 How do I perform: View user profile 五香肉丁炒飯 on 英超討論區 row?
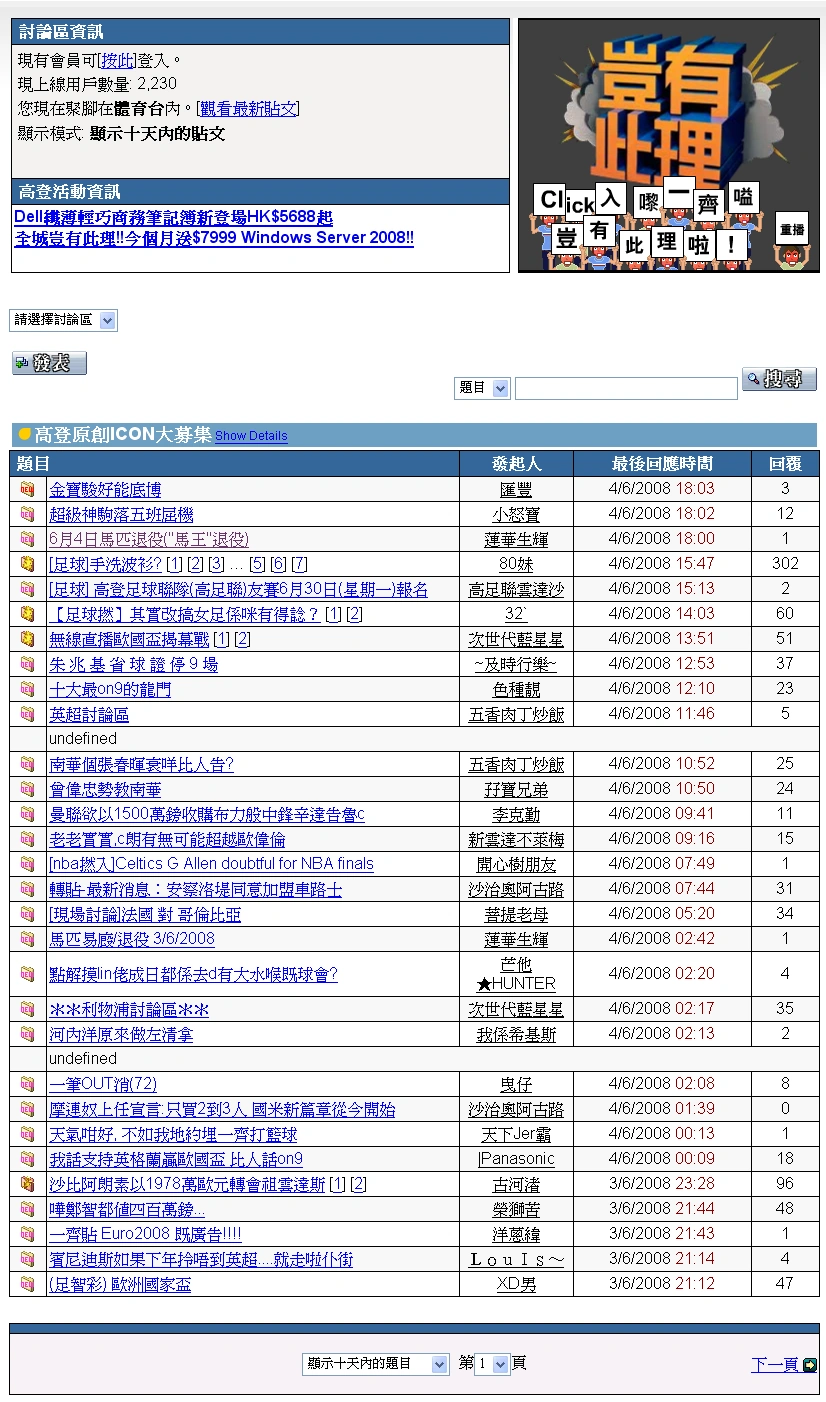[x=516, y=715]
